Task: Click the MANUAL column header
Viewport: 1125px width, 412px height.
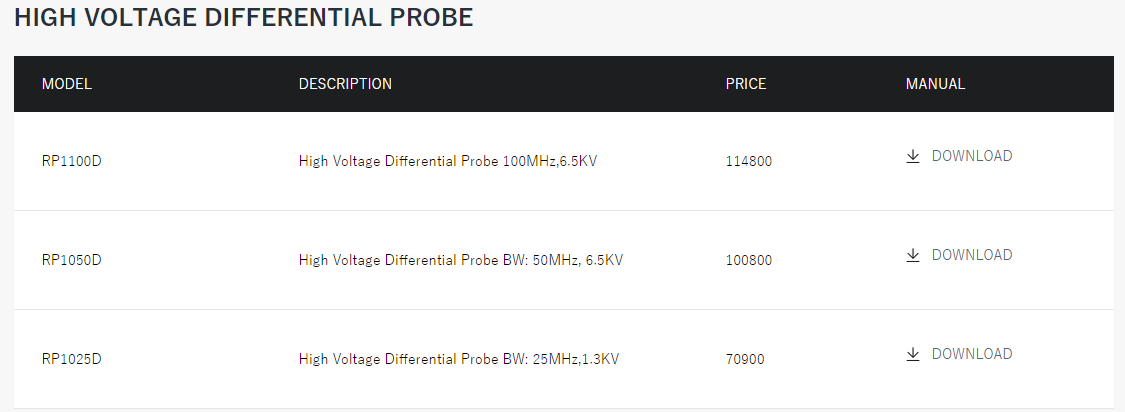Action: pos(935,84)
